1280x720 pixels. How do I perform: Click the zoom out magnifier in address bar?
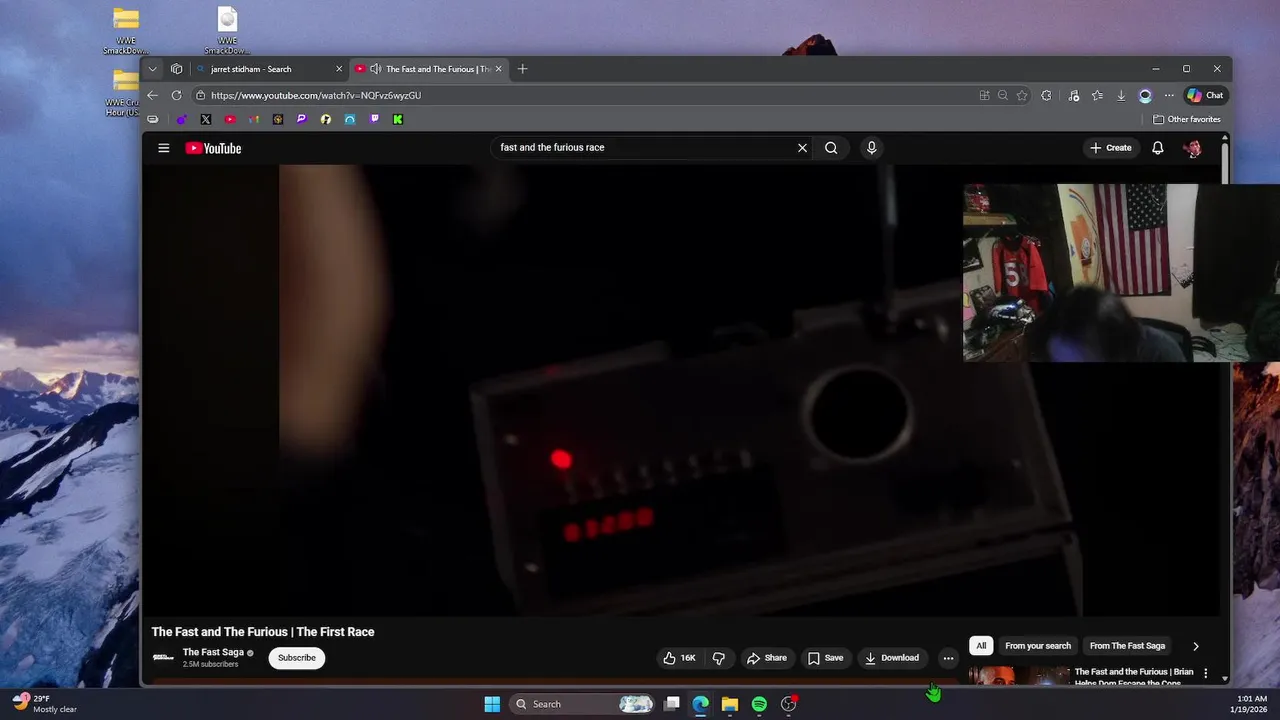1003,95
